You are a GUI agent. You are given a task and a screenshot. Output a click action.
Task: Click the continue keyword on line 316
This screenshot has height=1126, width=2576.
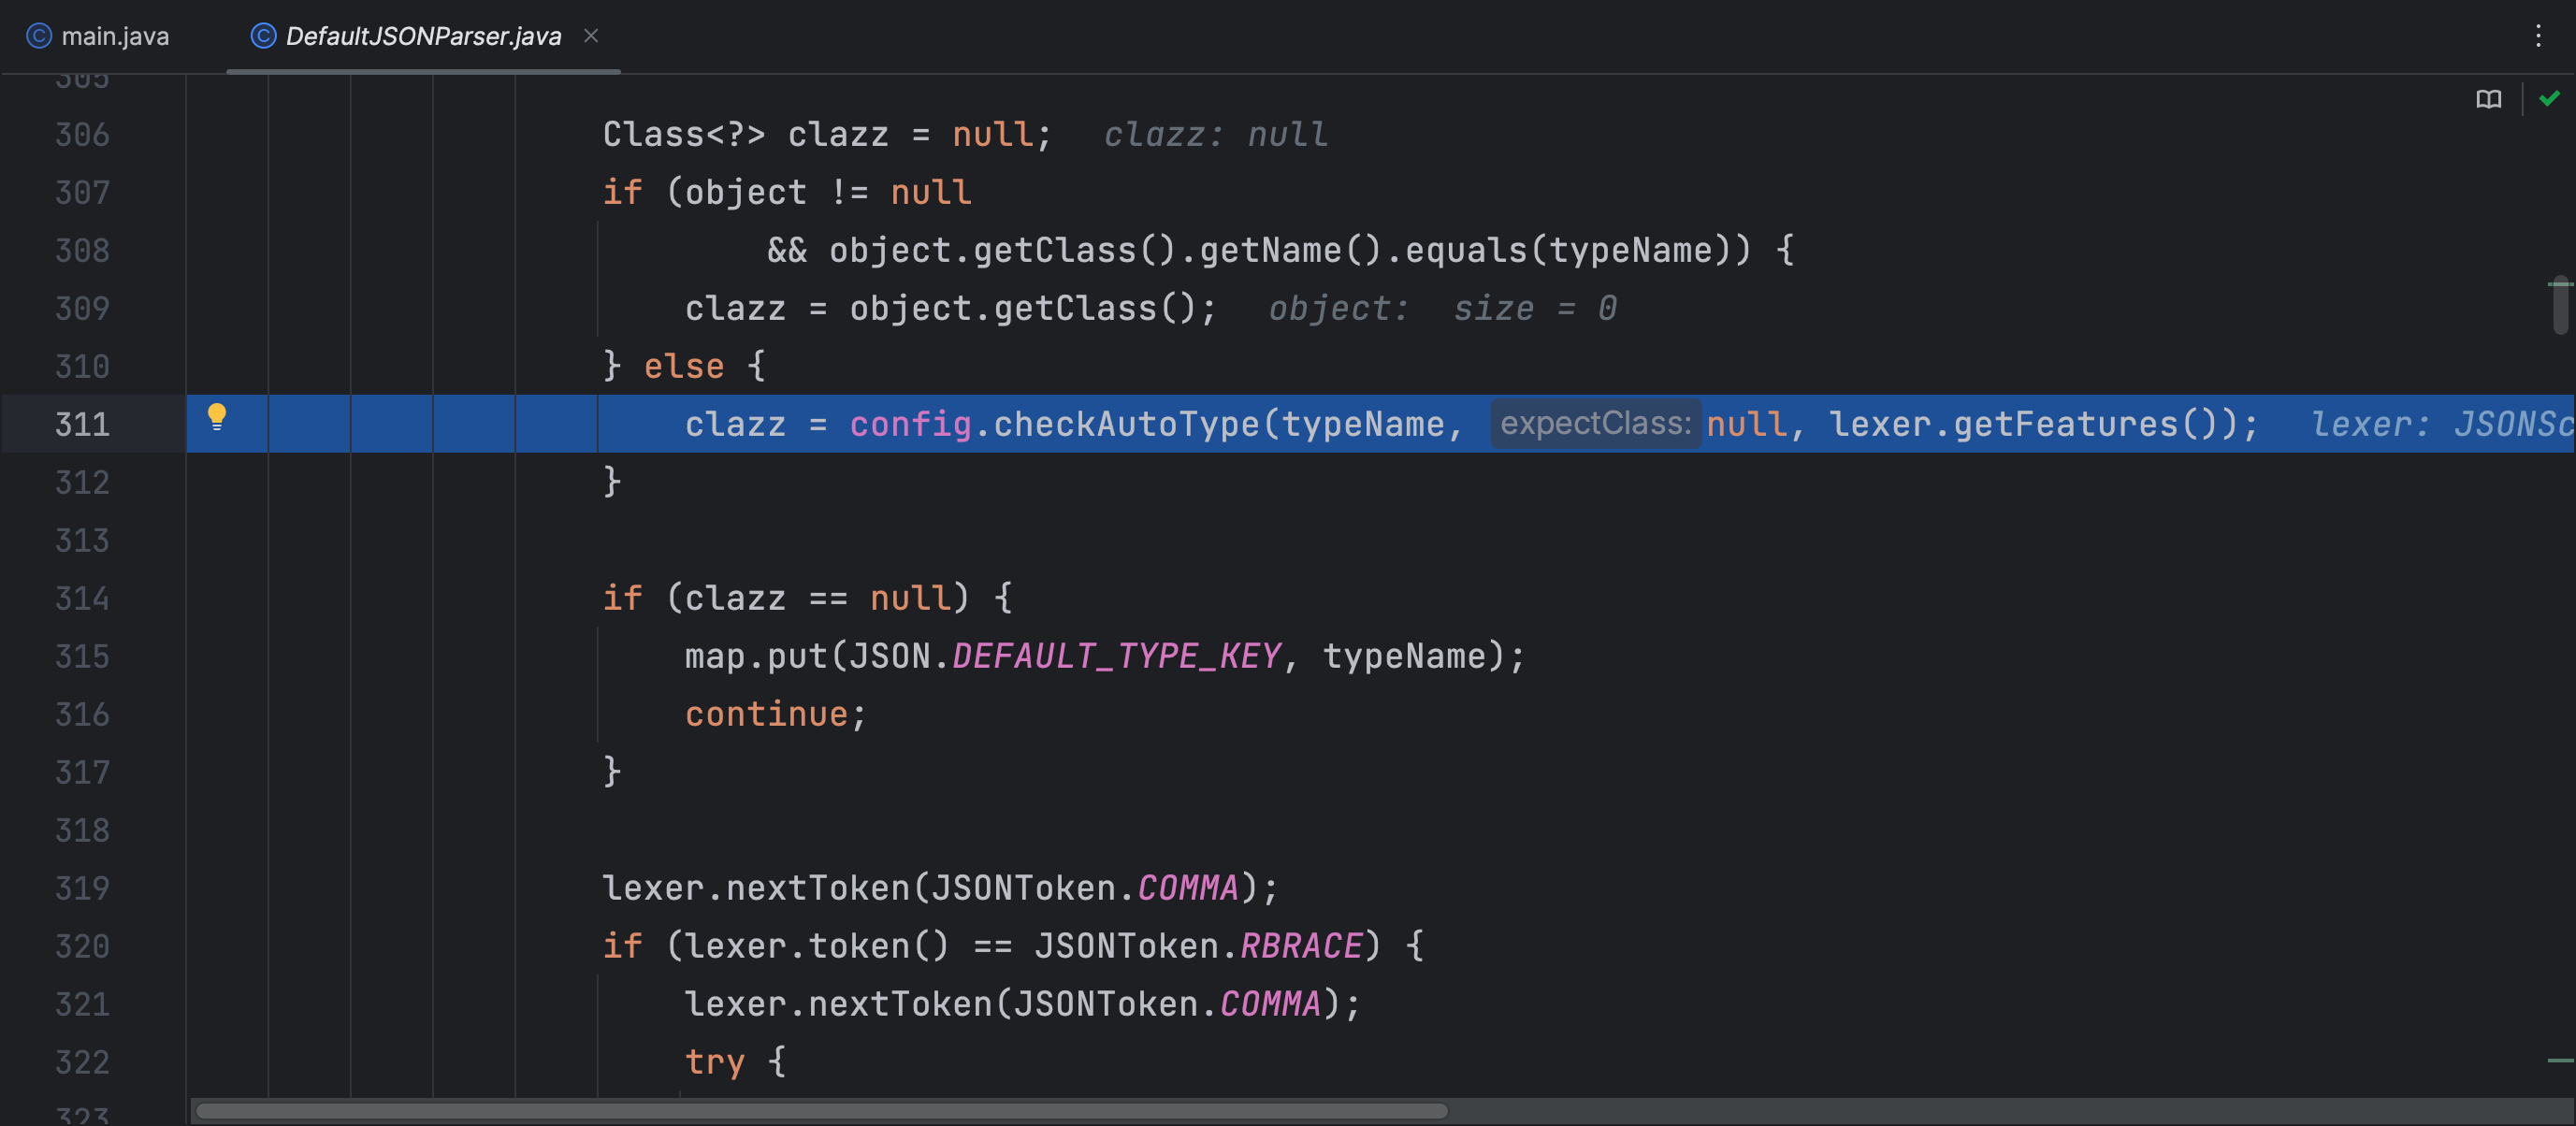pos(766,714)
